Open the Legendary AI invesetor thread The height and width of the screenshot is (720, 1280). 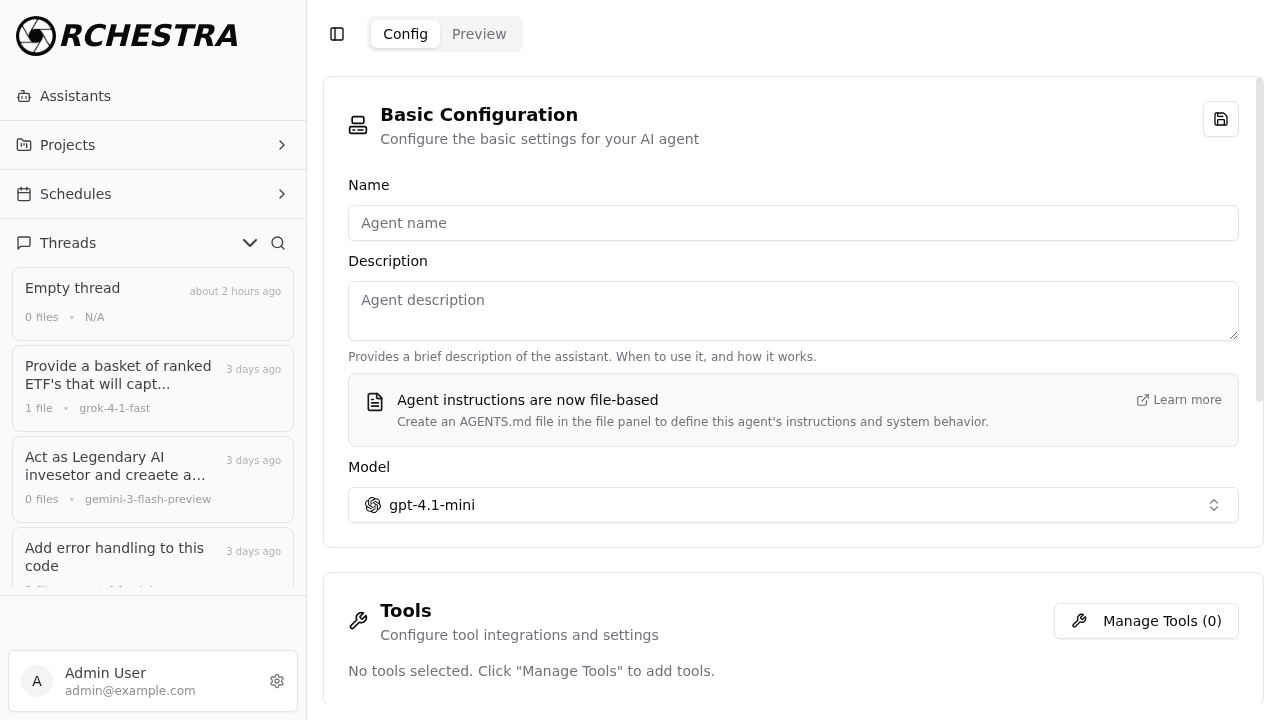coord(153,479)
